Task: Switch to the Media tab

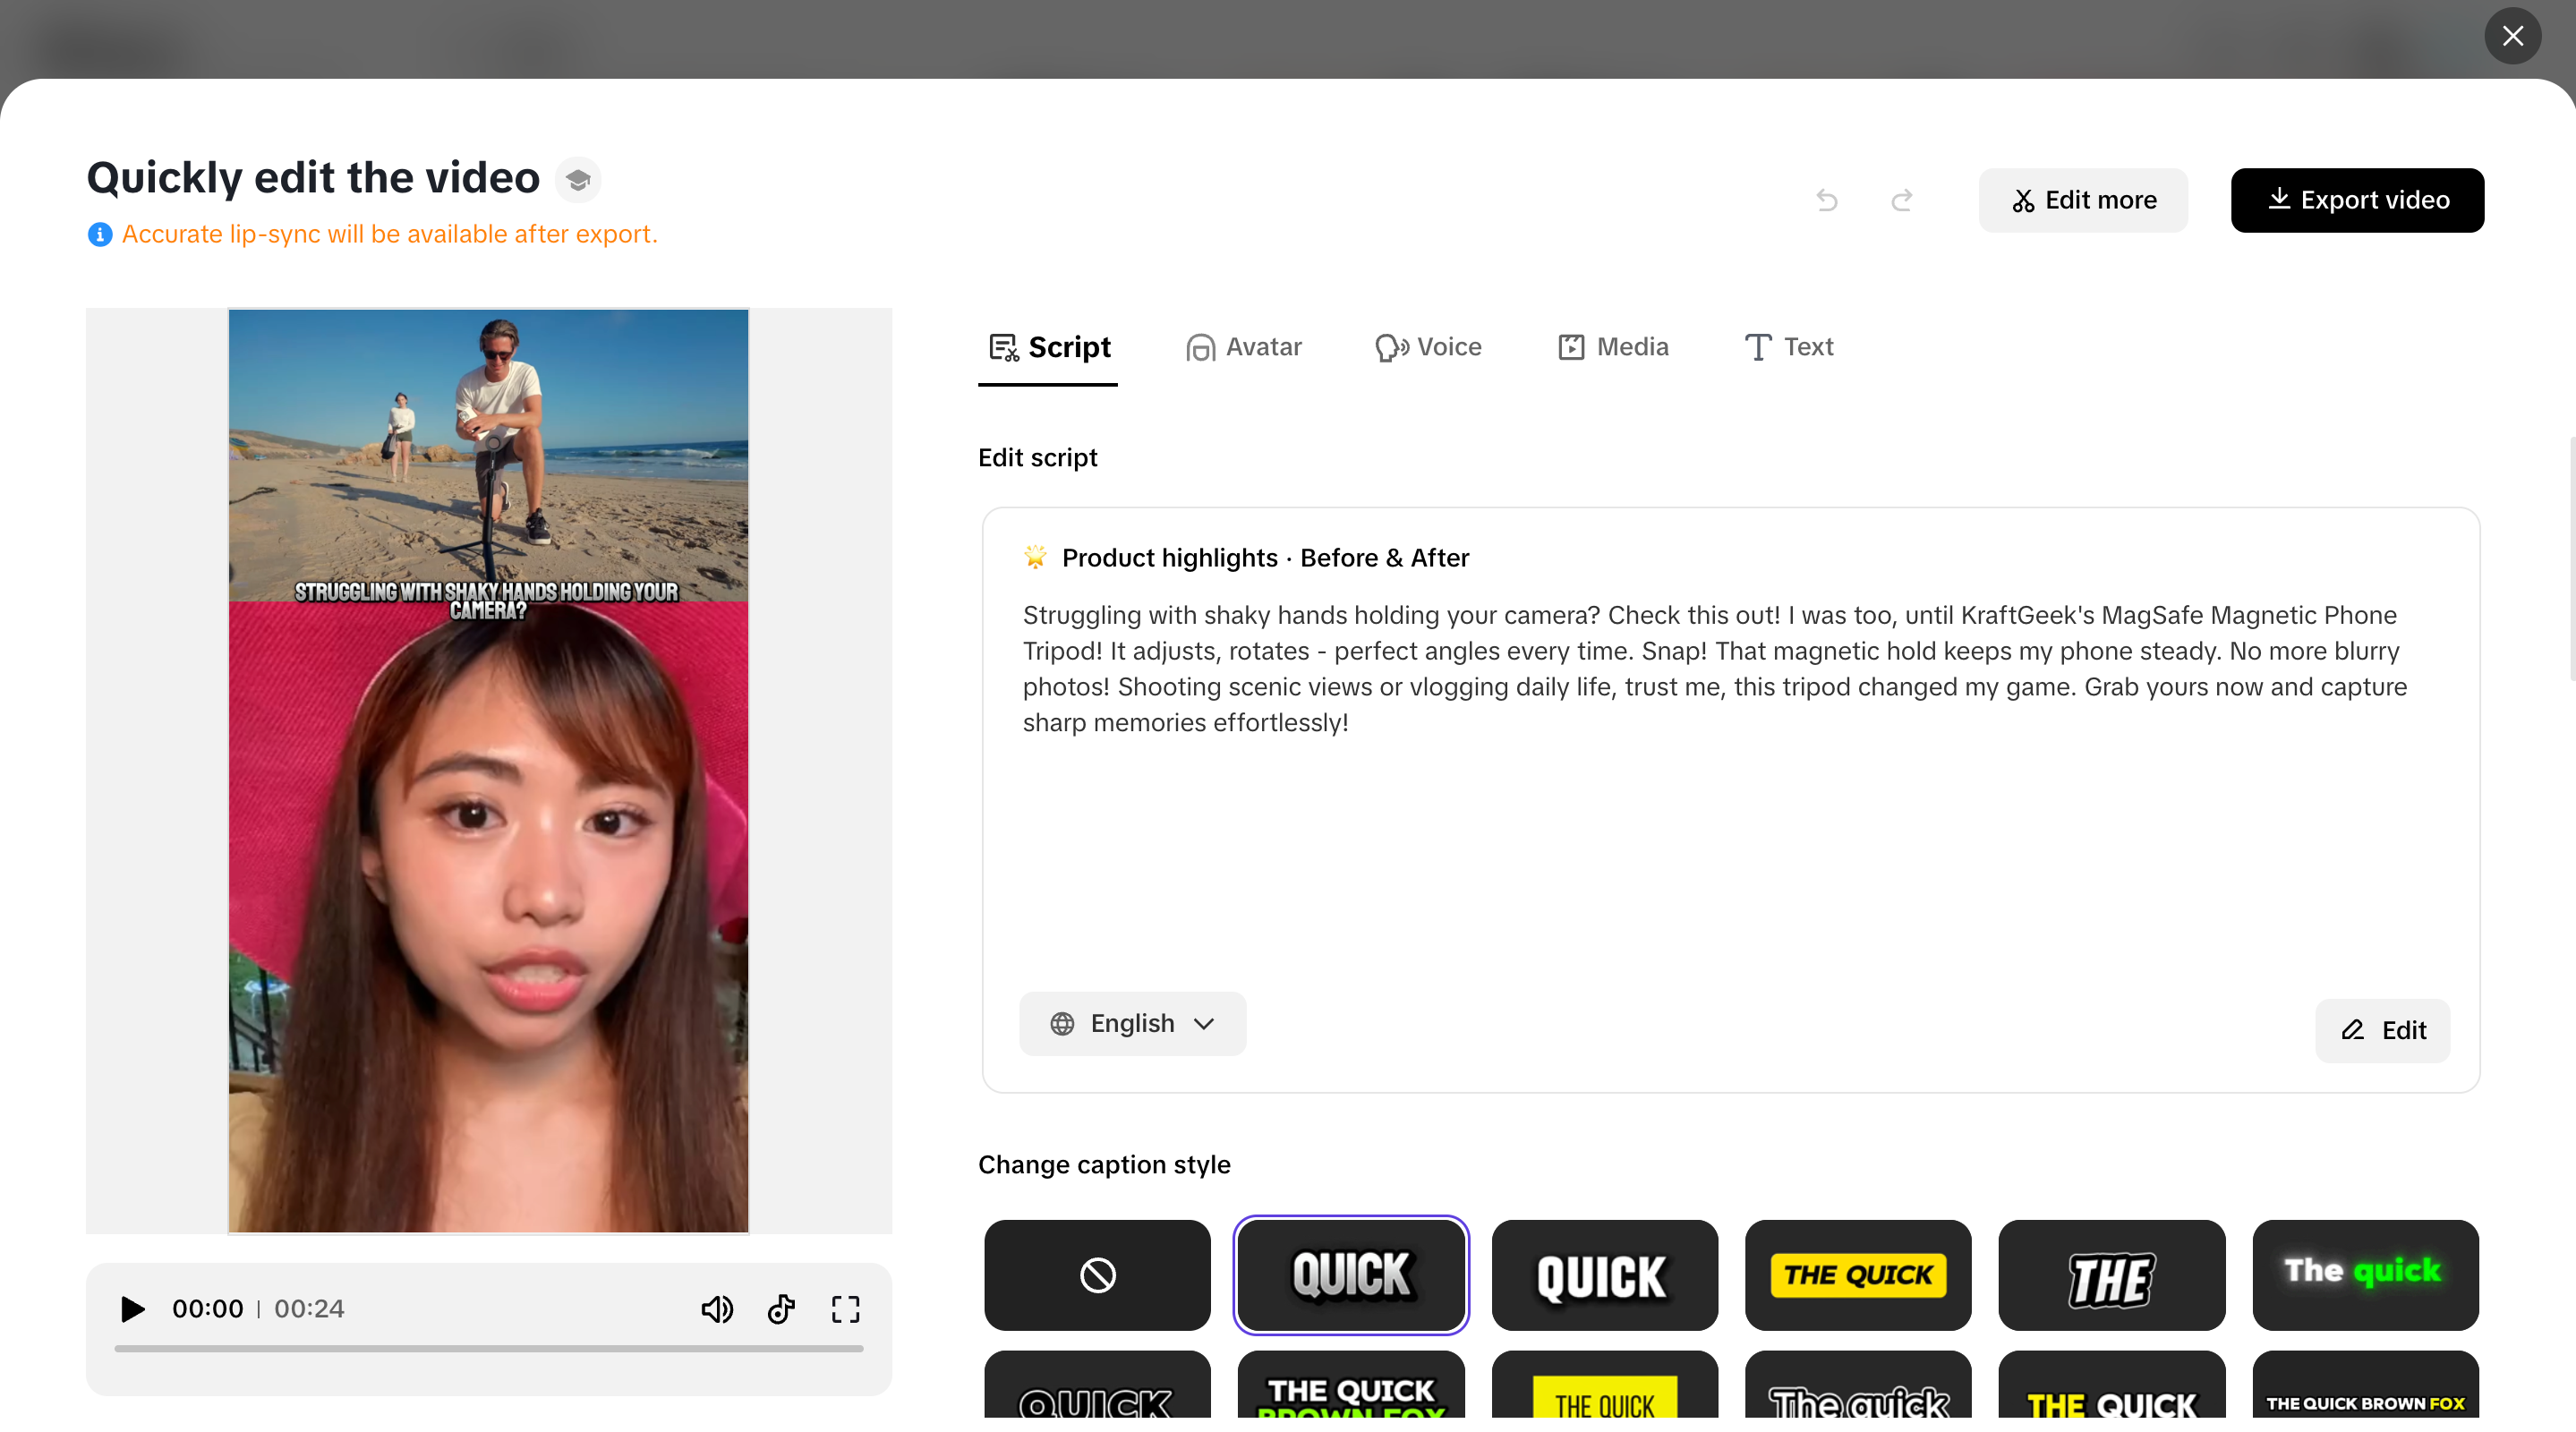Action: point(1613,347)
